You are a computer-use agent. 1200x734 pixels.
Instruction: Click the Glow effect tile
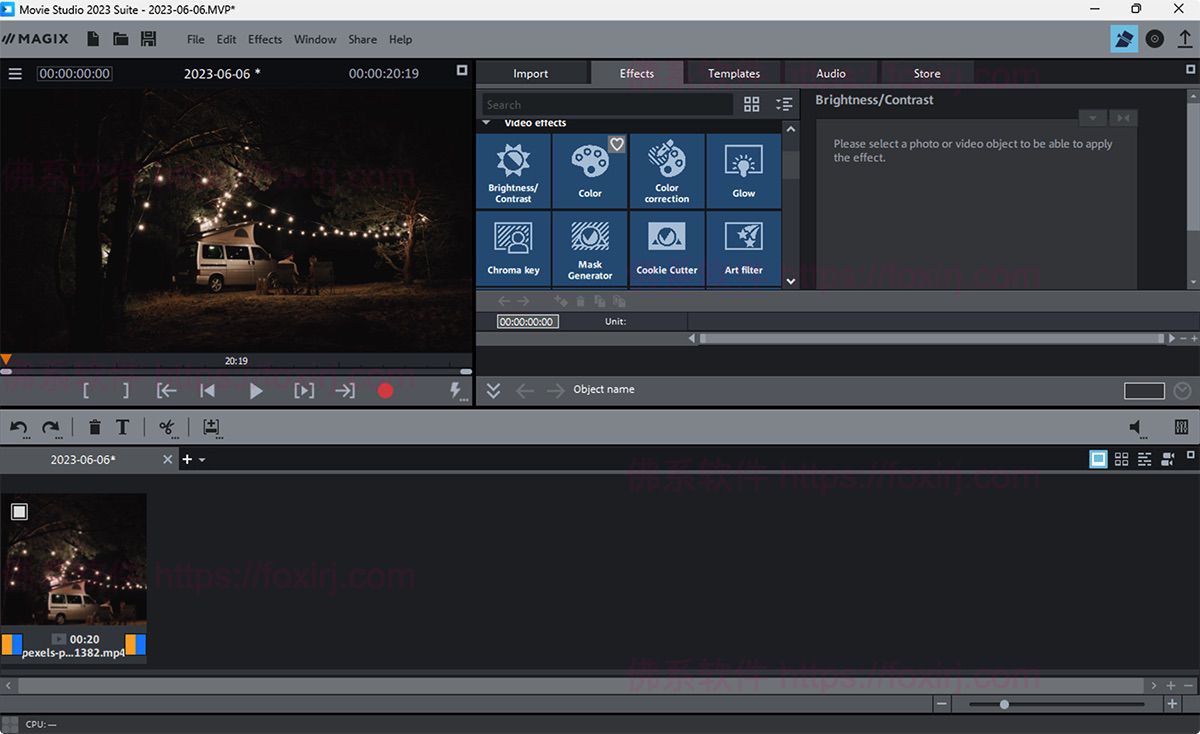coord(744,171)
